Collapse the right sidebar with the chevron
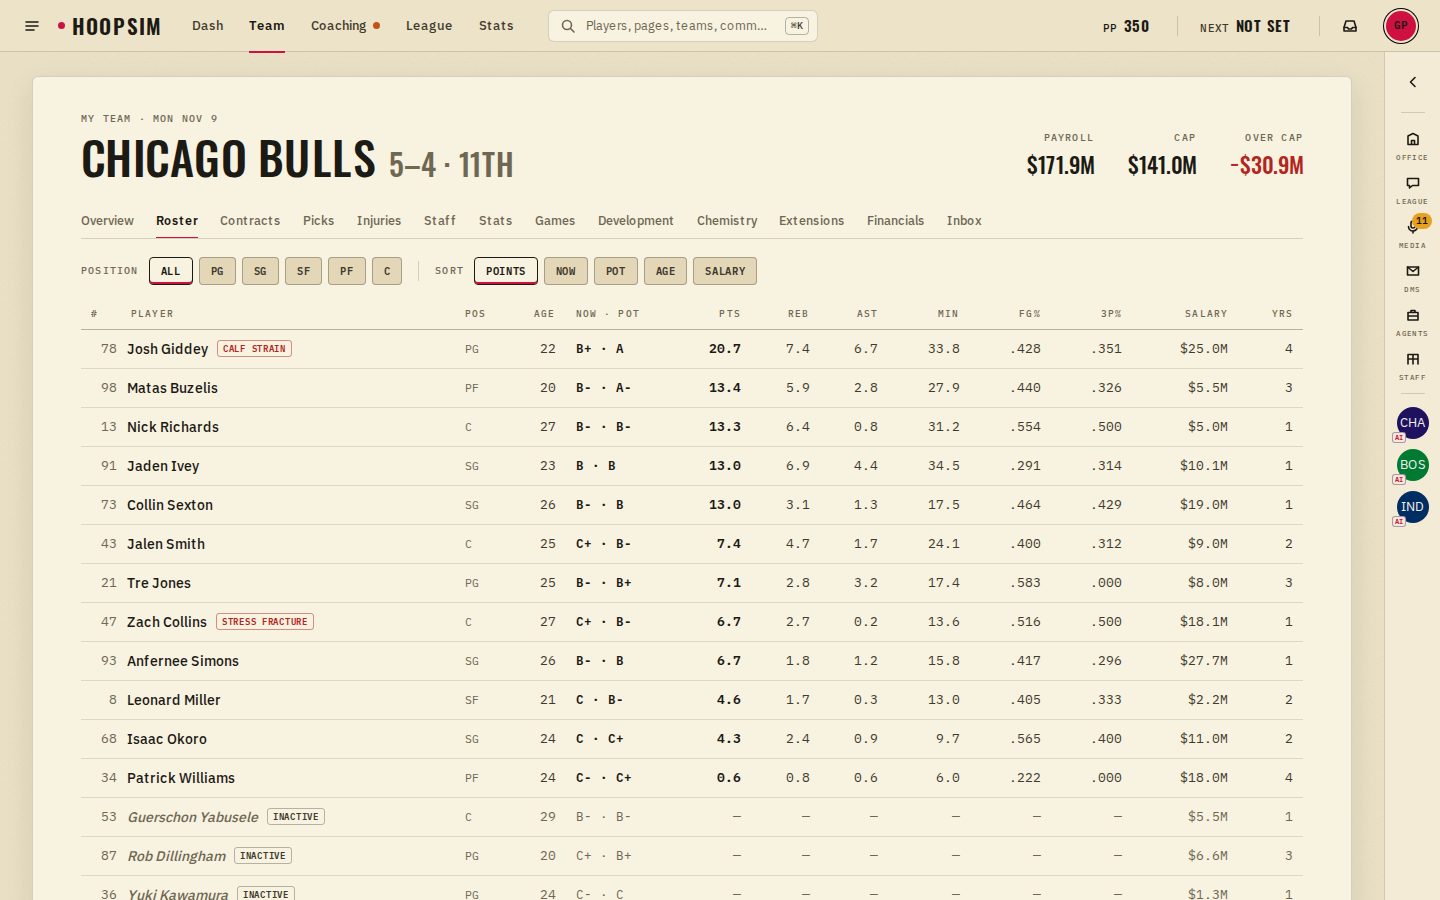This screenshot has width=1440, height=900. (x=1412, y=82)
